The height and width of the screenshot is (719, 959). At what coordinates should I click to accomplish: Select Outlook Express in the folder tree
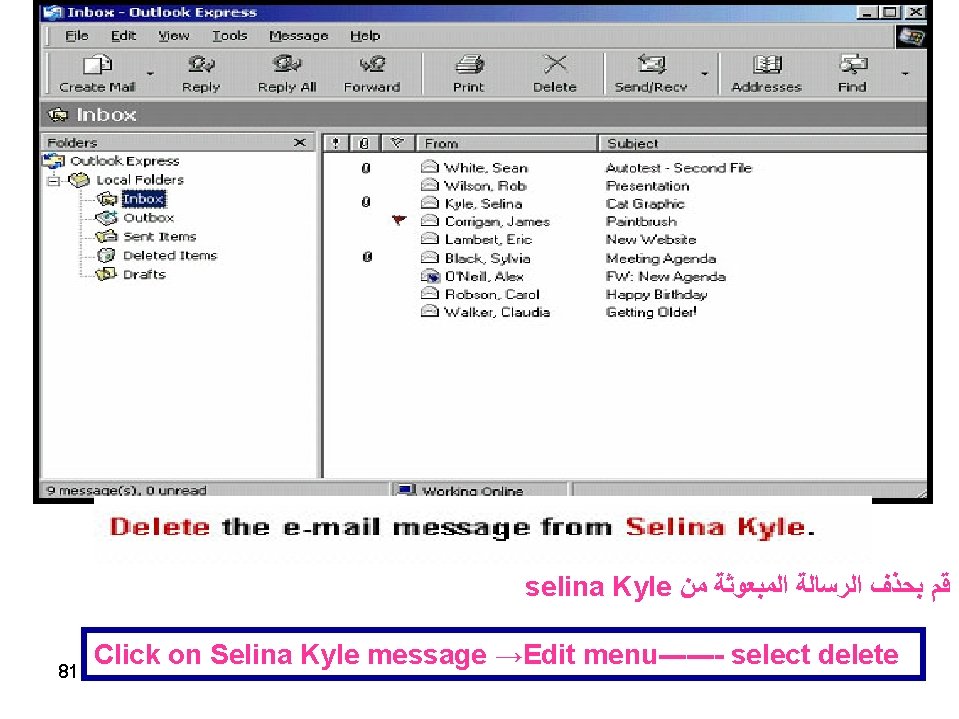click(125, 161)
